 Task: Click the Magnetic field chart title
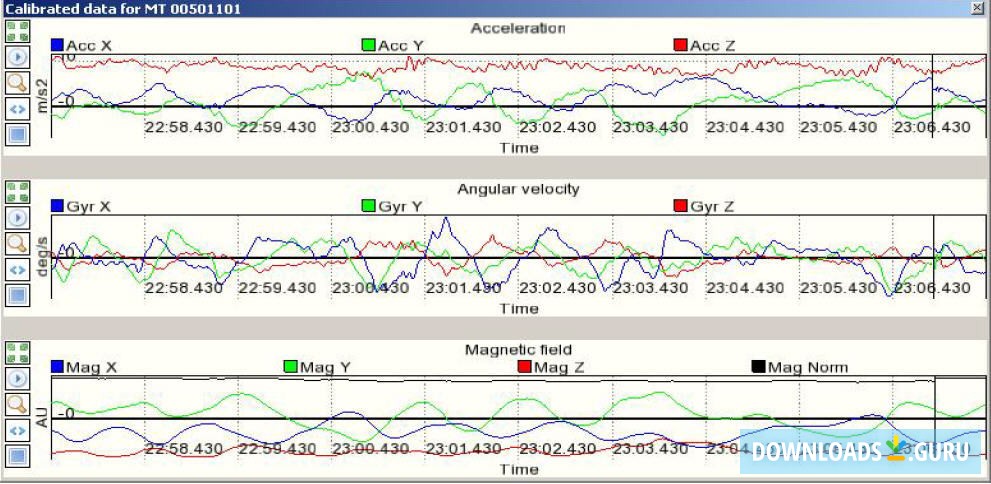point(518,349)
